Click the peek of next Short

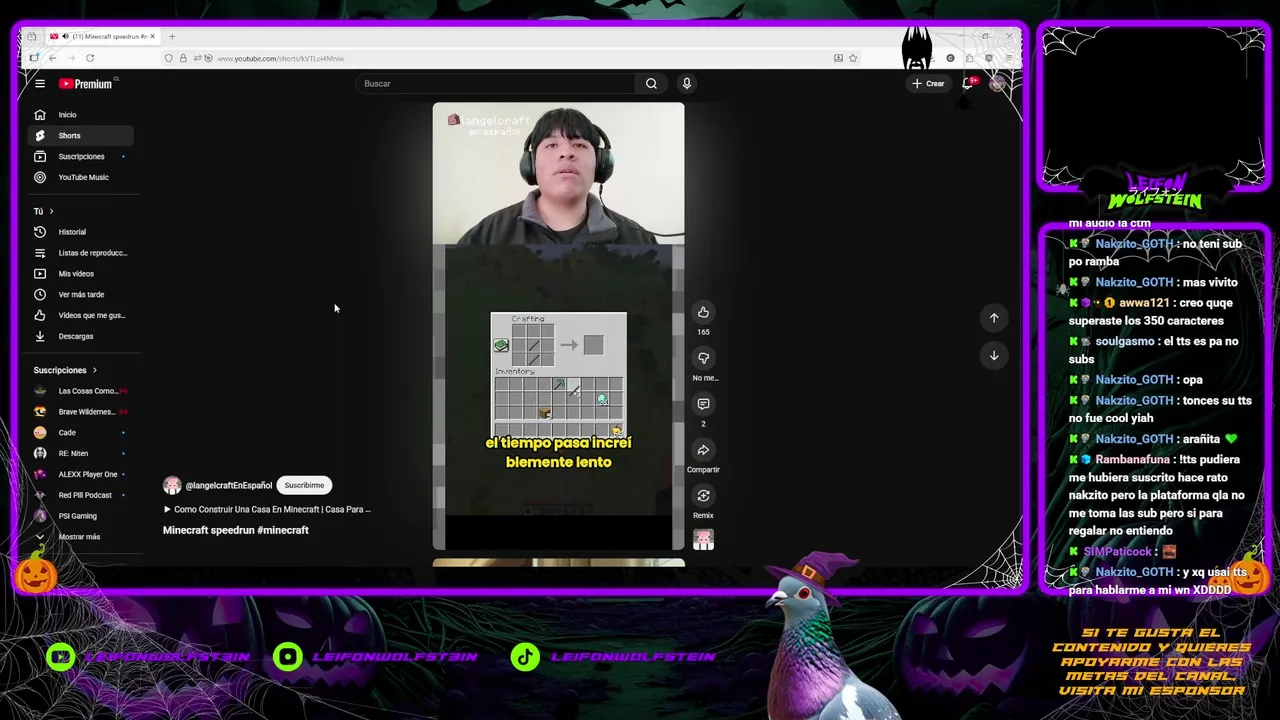[x=558, y=563]
